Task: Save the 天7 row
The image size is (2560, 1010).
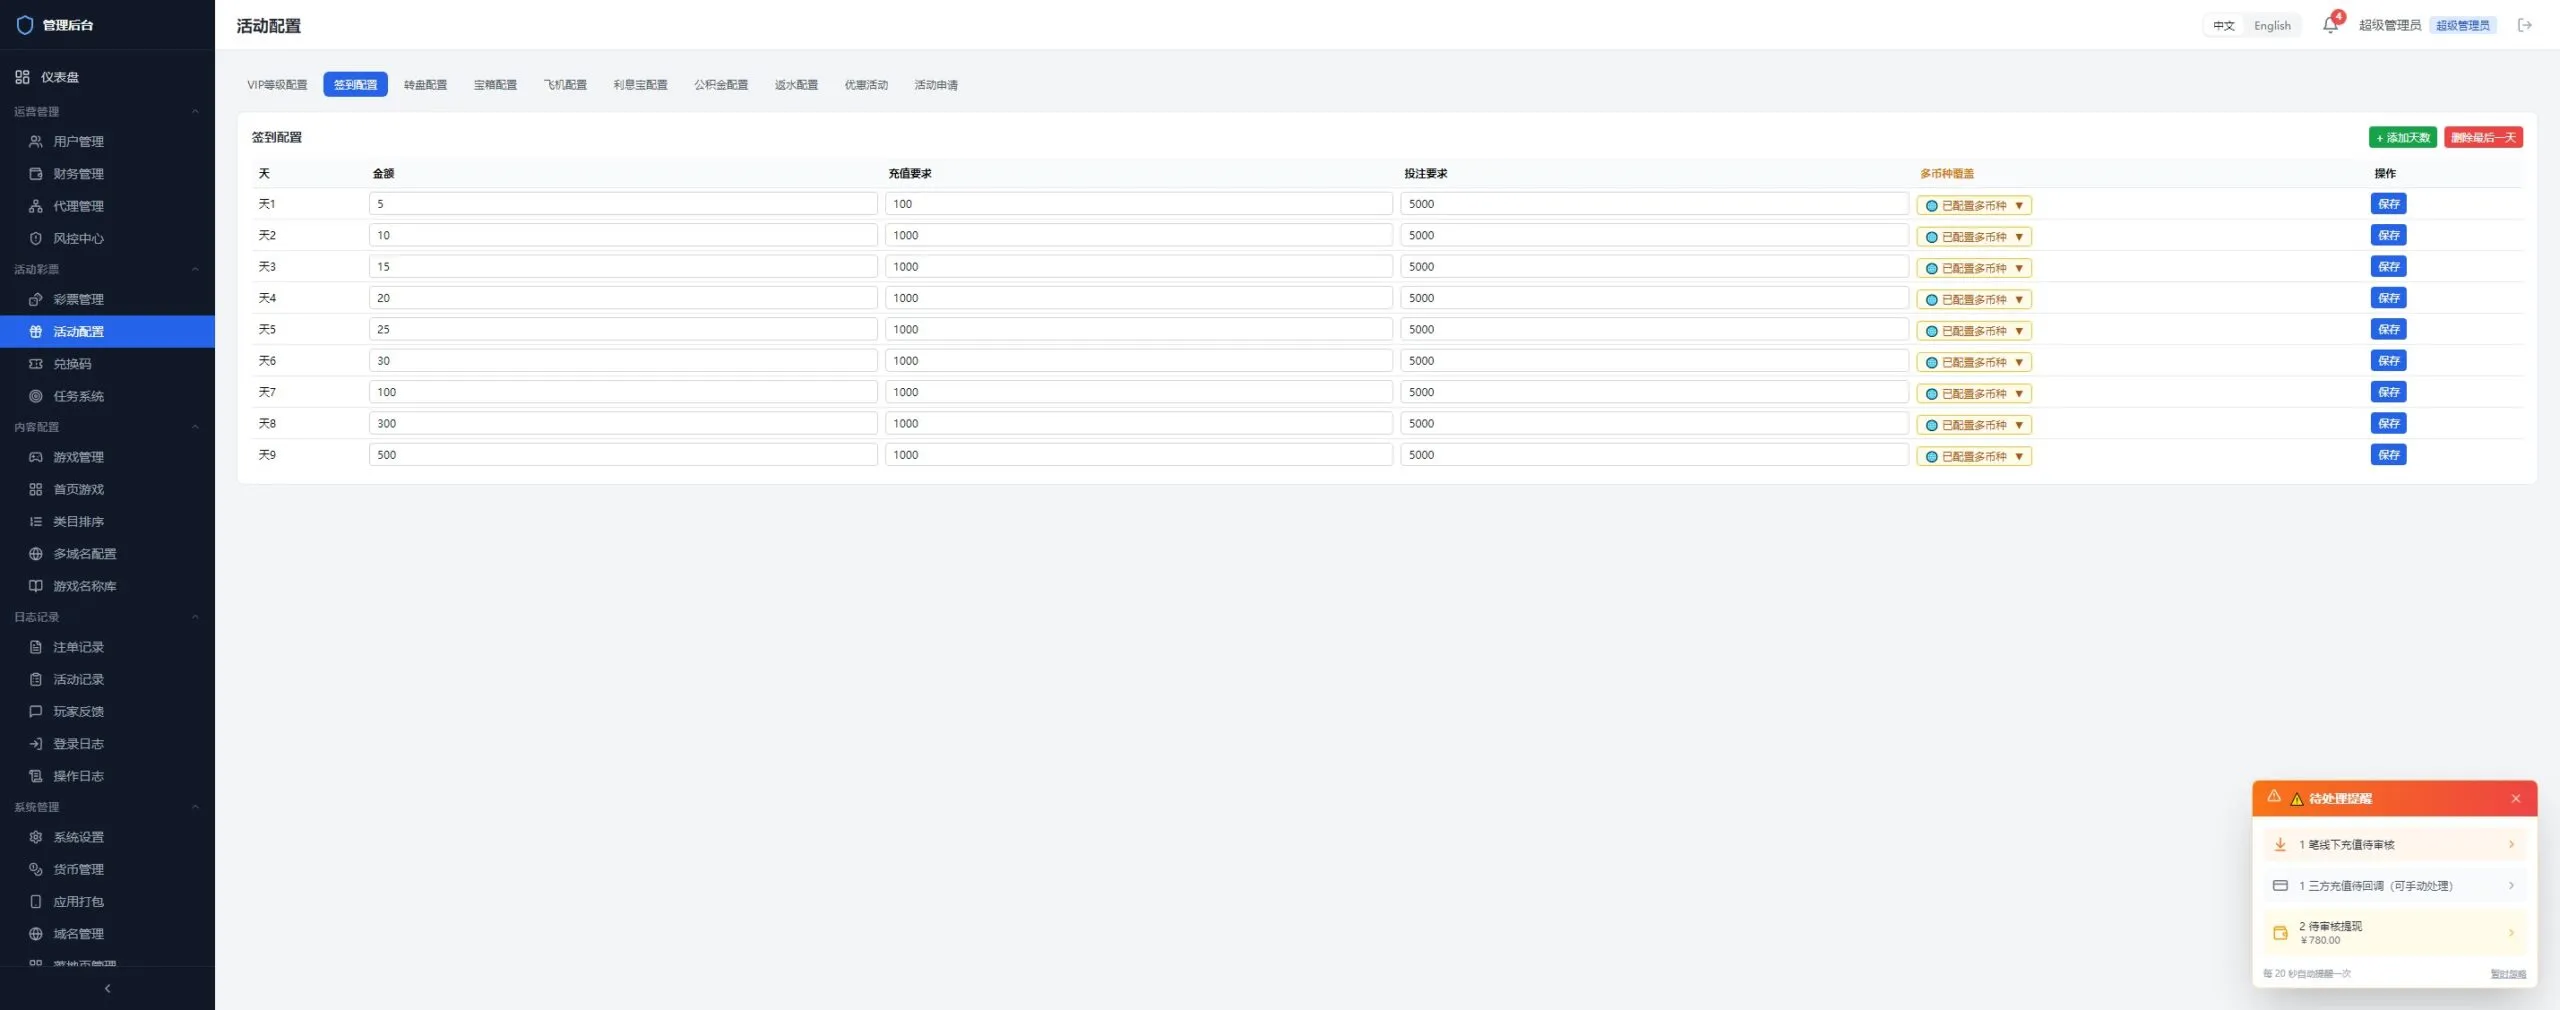Action: pyautogui.click(x=2388, y=392)
